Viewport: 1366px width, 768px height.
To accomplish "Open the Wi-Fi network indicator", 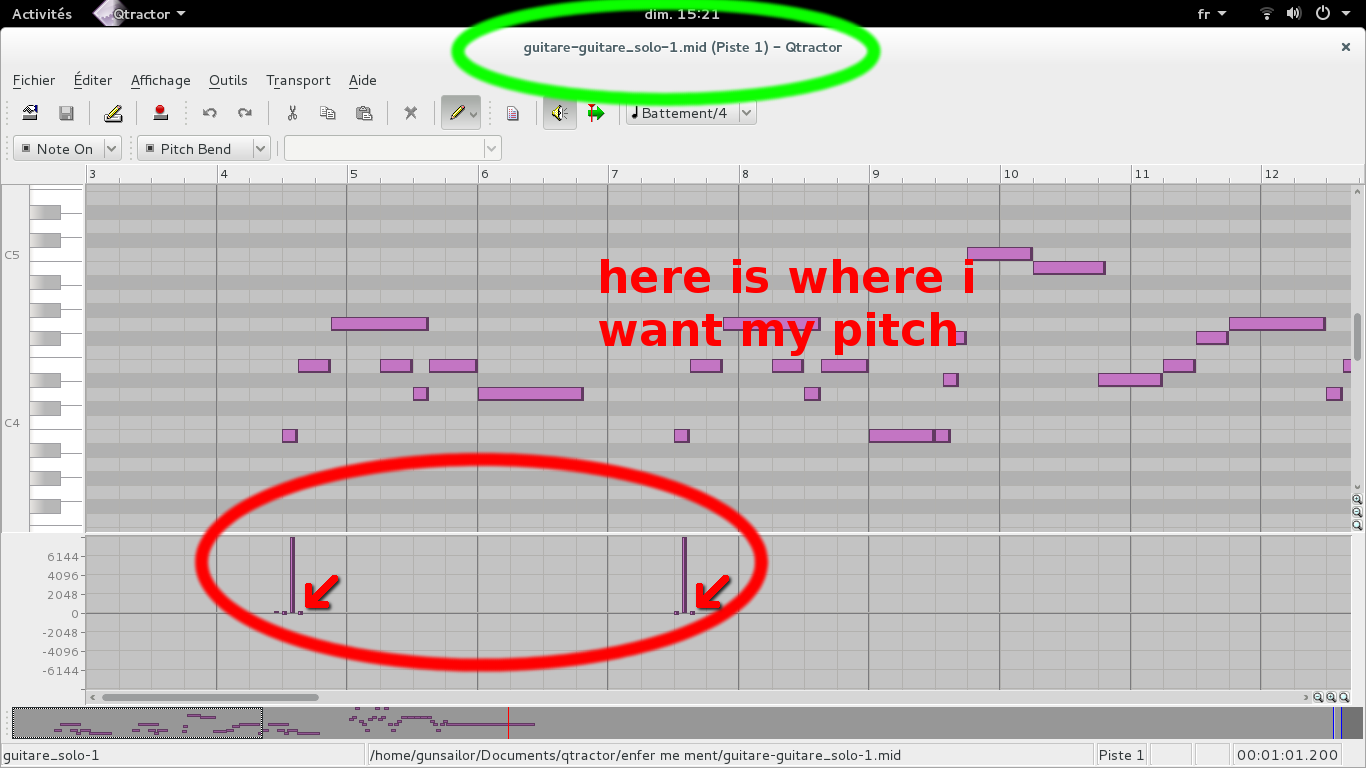I will click(1267, 14).
